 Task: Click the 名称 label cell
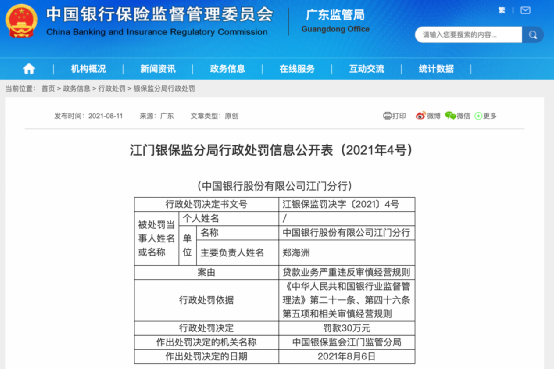237,233
